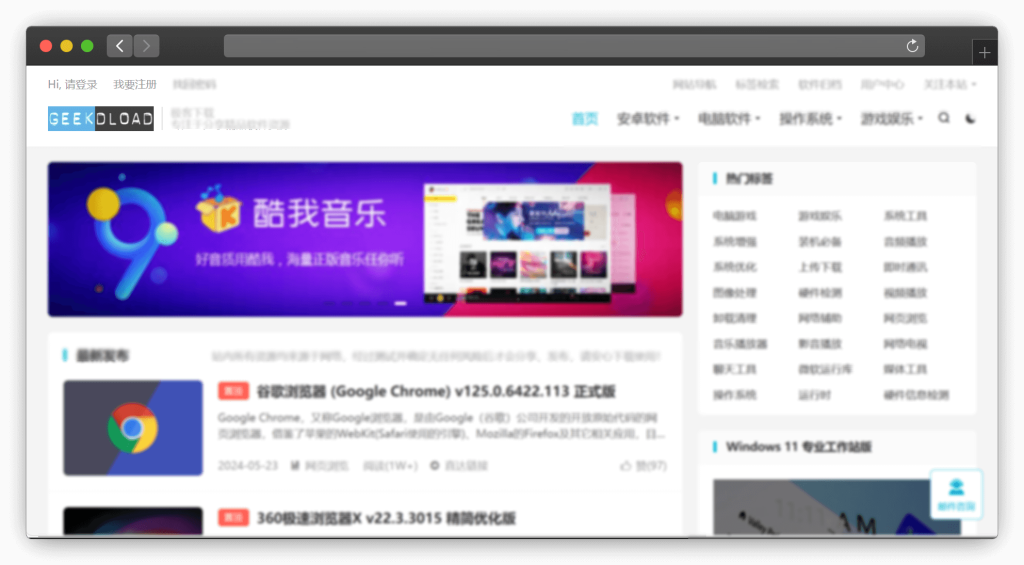Click the 图像处理 hot tag
This screenshot has height=565, width=1024.
pos(735,293)
